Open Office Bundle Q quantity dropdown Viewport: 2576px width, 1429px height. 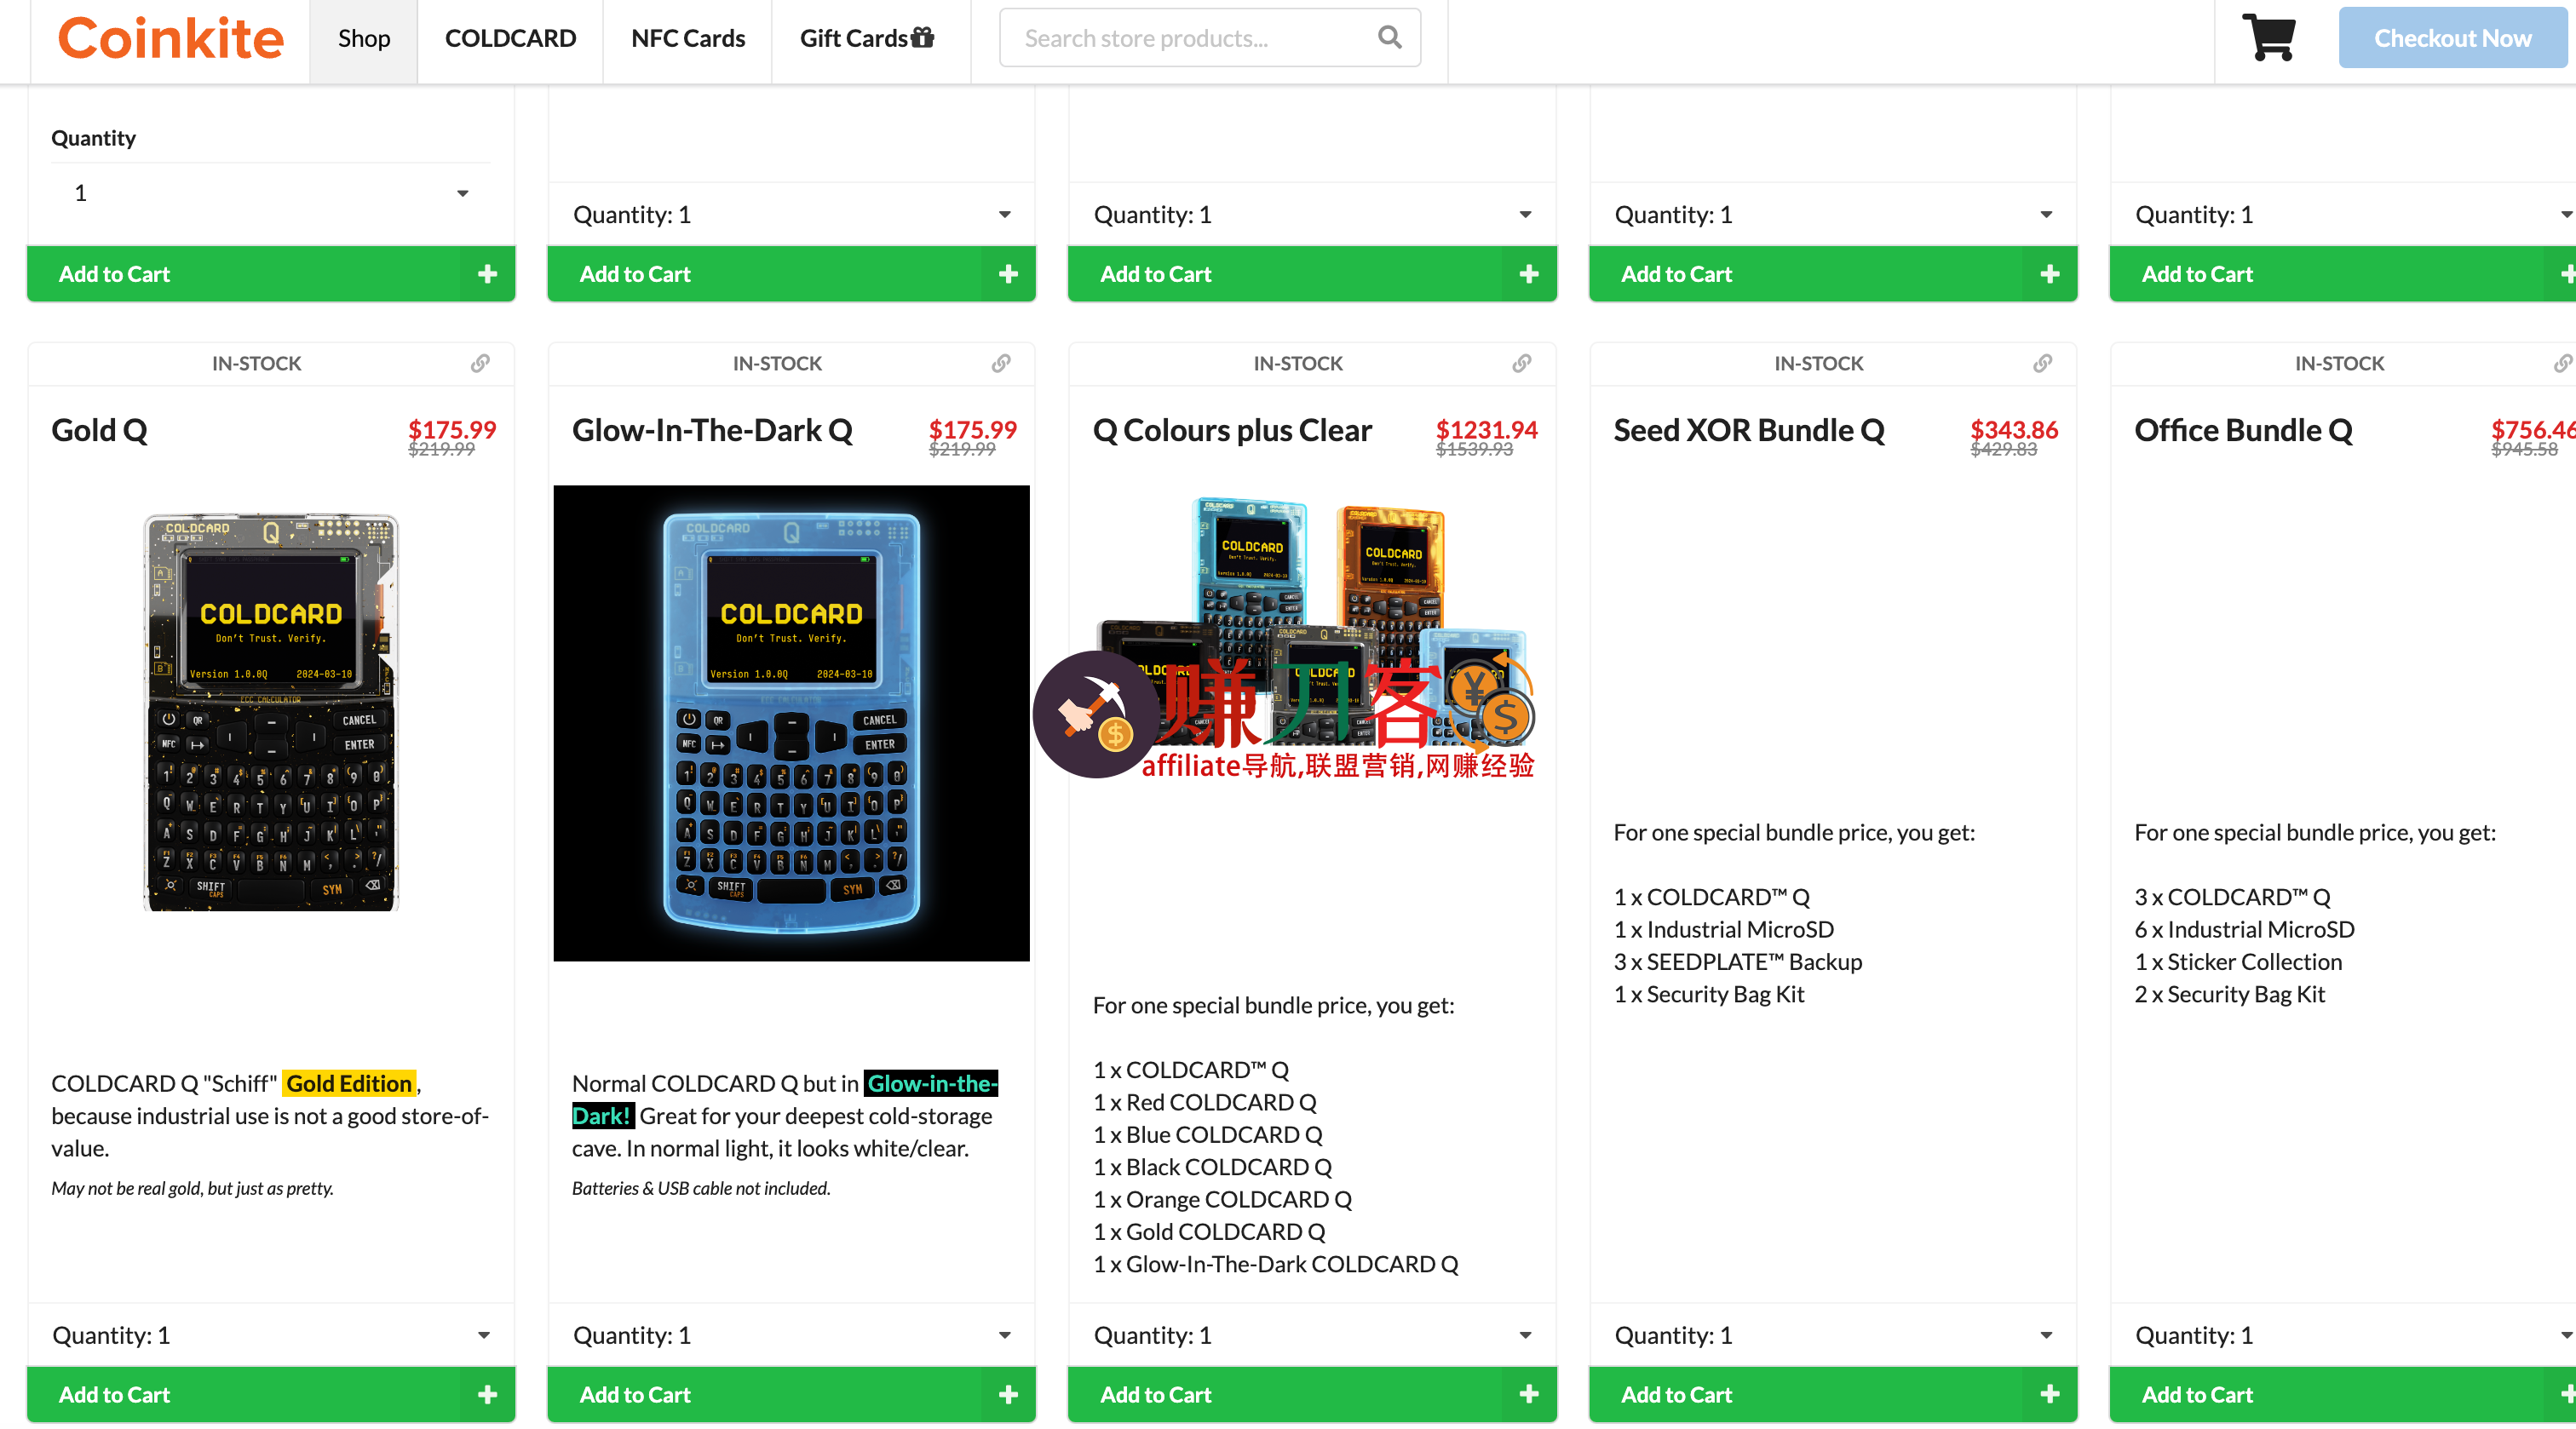click(x=2340, y=1335)
